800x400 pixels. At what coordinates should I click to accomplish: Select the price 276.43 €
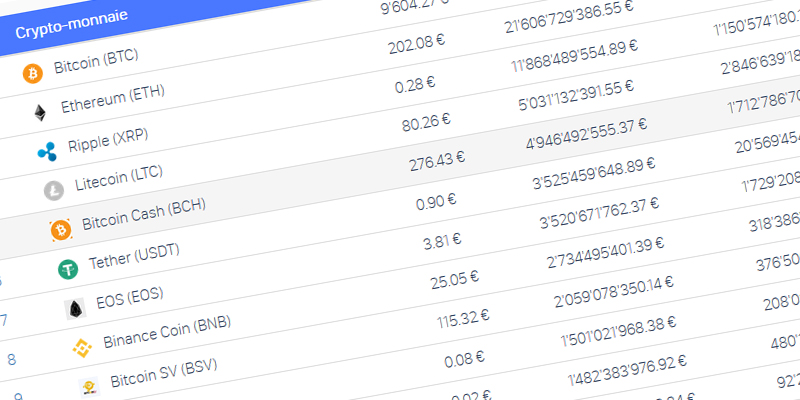(437, 161)
